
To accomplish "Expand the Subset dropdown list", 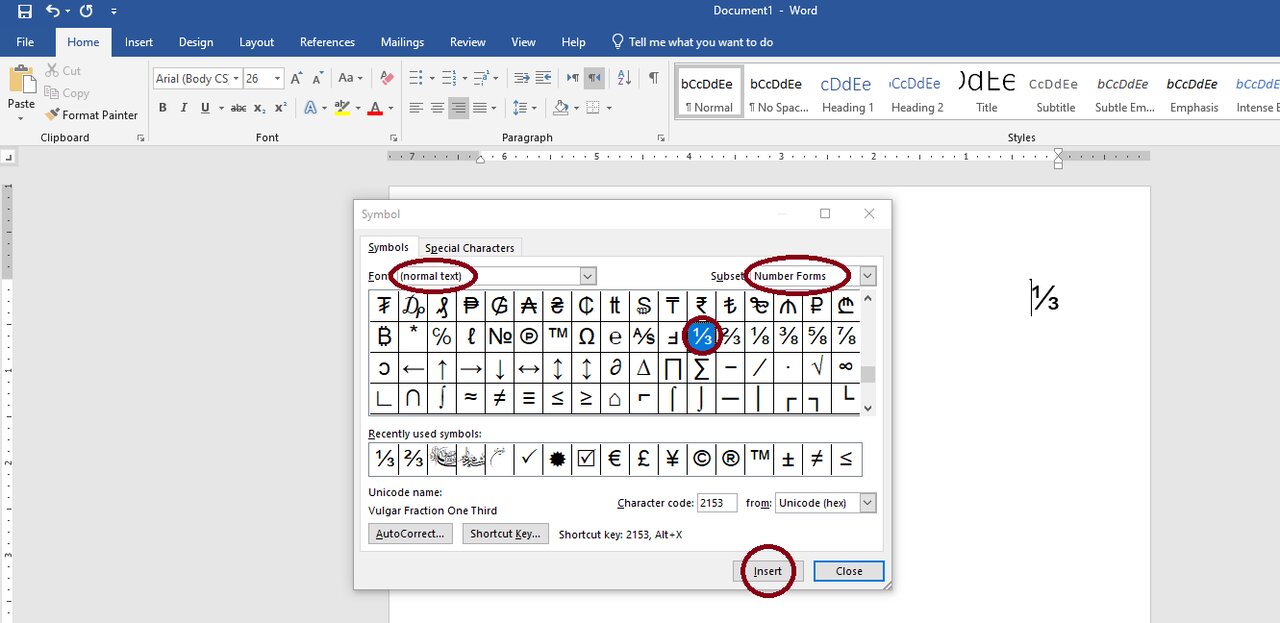I will pyautogui.click(x=867, y=276).
